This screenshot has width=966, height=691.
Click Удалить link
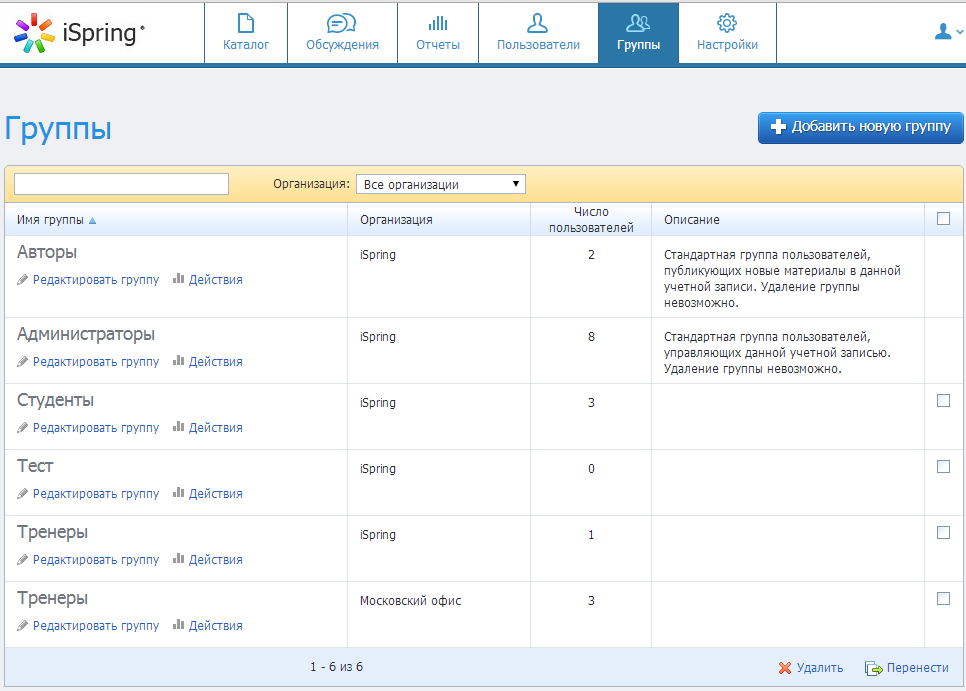click(819, 668)
